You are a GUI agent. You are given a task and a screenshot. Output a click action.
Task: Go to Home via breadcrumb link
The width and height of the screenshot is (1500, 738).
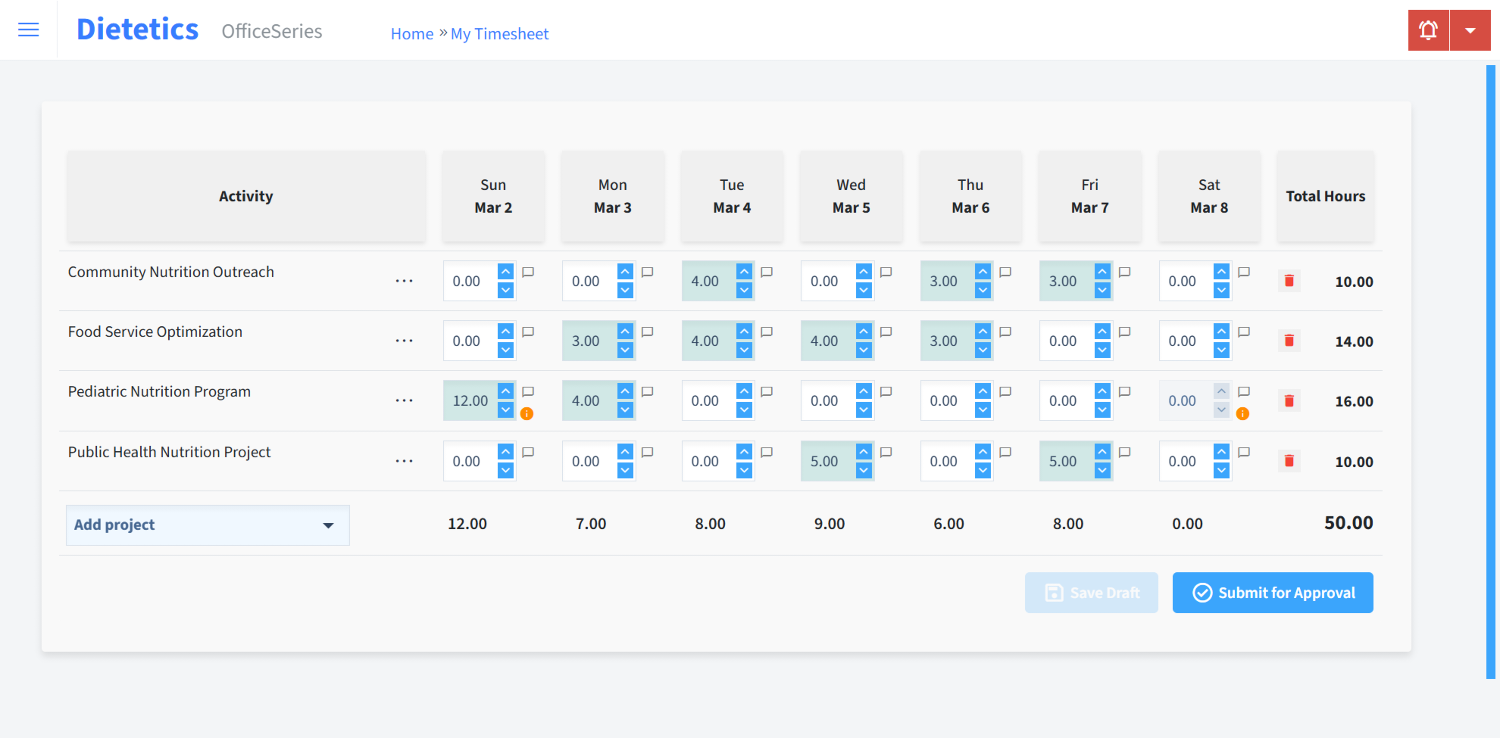point(412,33)
